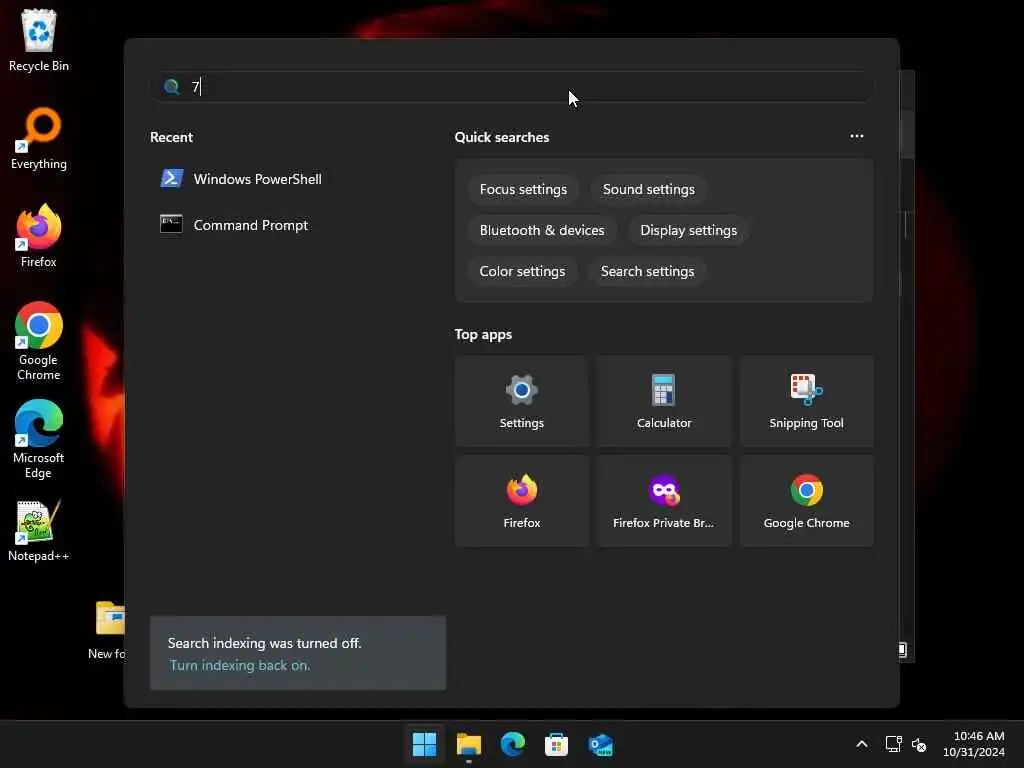Open Everything search desktop shortcut
Screen dimensions: 1024x768
tap(39, 139)
